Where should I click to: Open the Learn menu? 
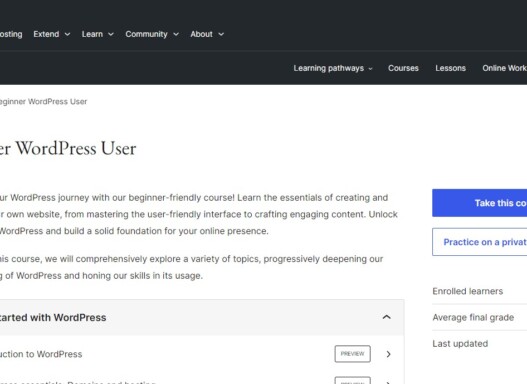click(98, 34)
